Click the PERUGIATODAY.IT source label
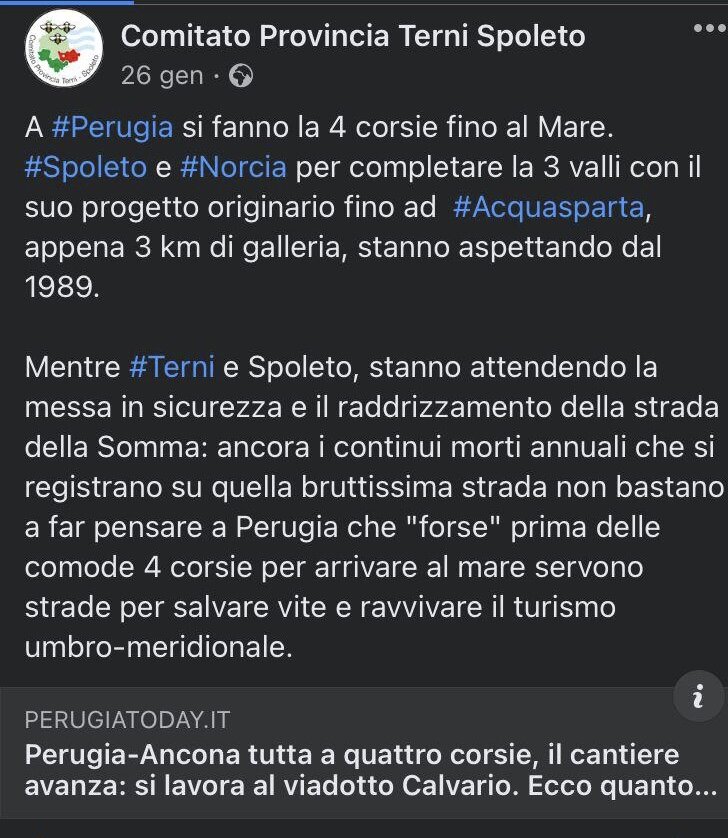Viewport: 728px width, 838px height. [x=127, y=720]
